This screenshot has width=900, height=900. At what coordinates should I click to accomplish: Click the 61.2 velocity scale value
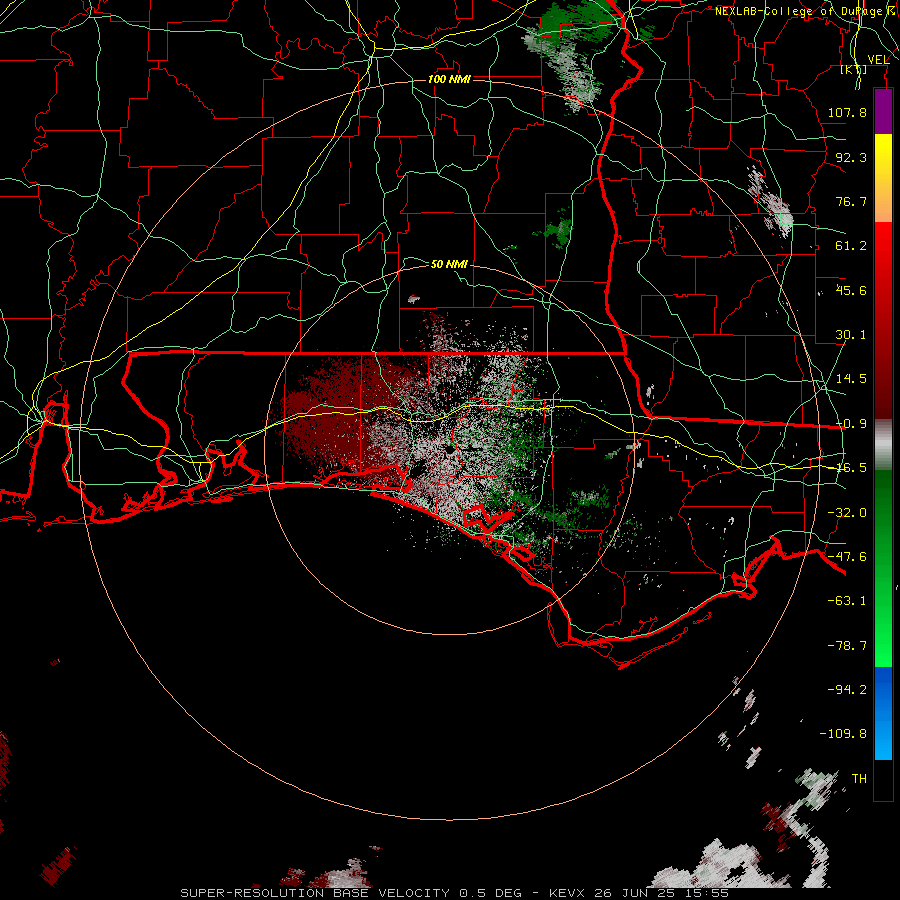pos(851,246)
